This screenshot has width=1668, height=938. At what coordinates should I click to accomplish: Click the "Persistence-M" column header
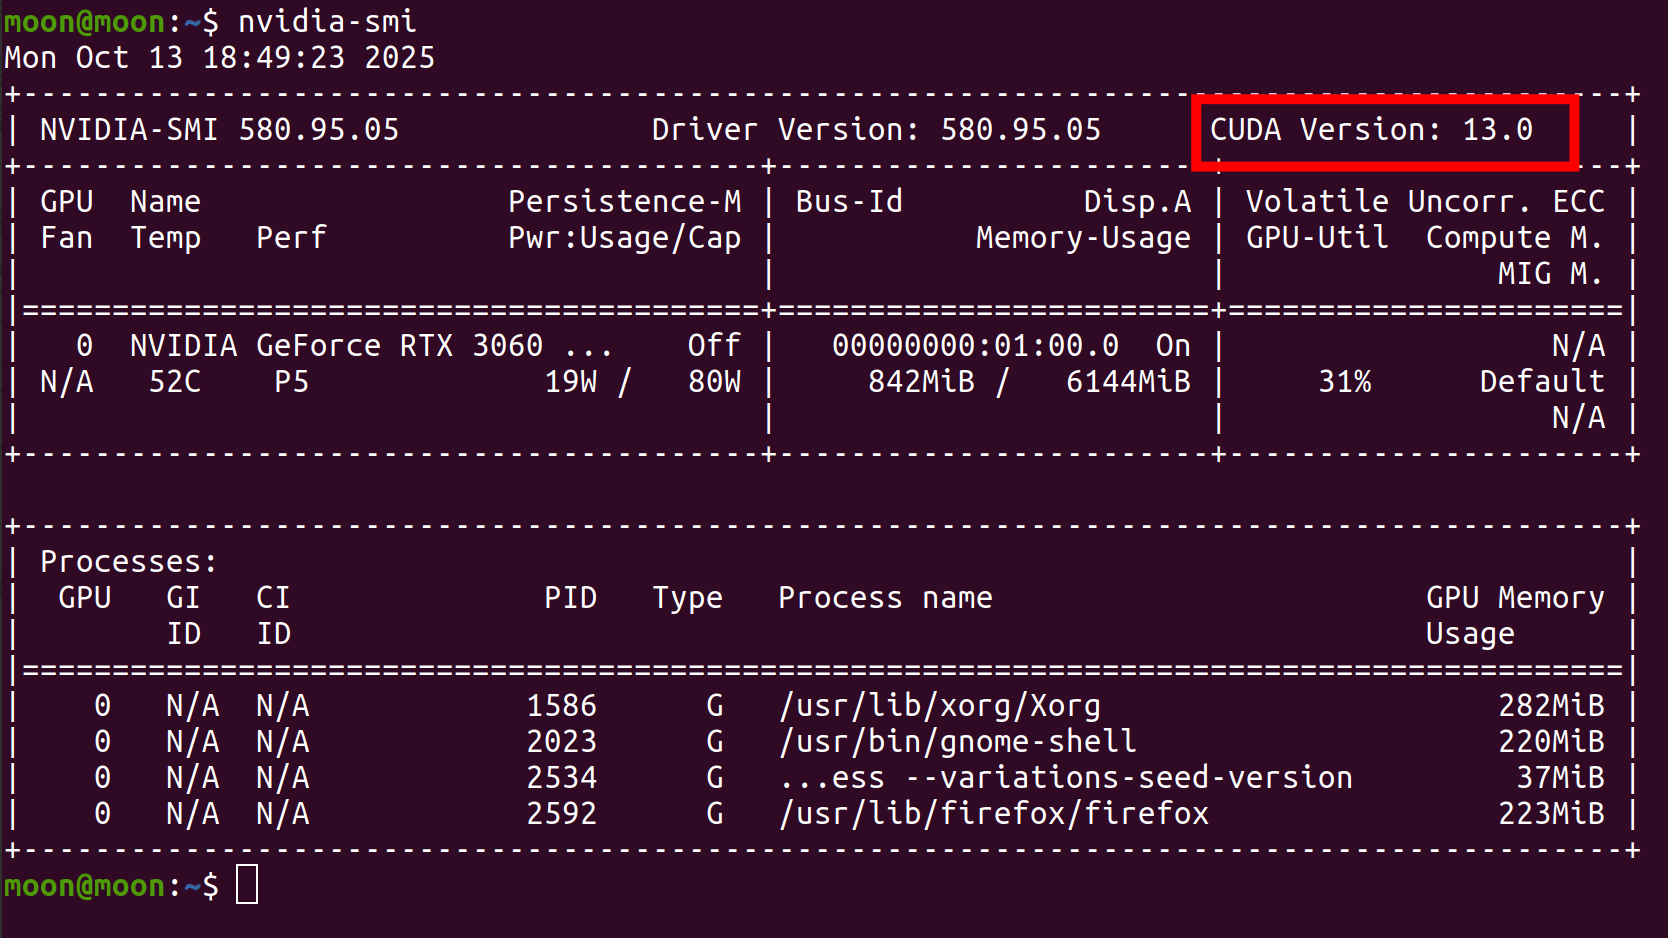(625, 202)
